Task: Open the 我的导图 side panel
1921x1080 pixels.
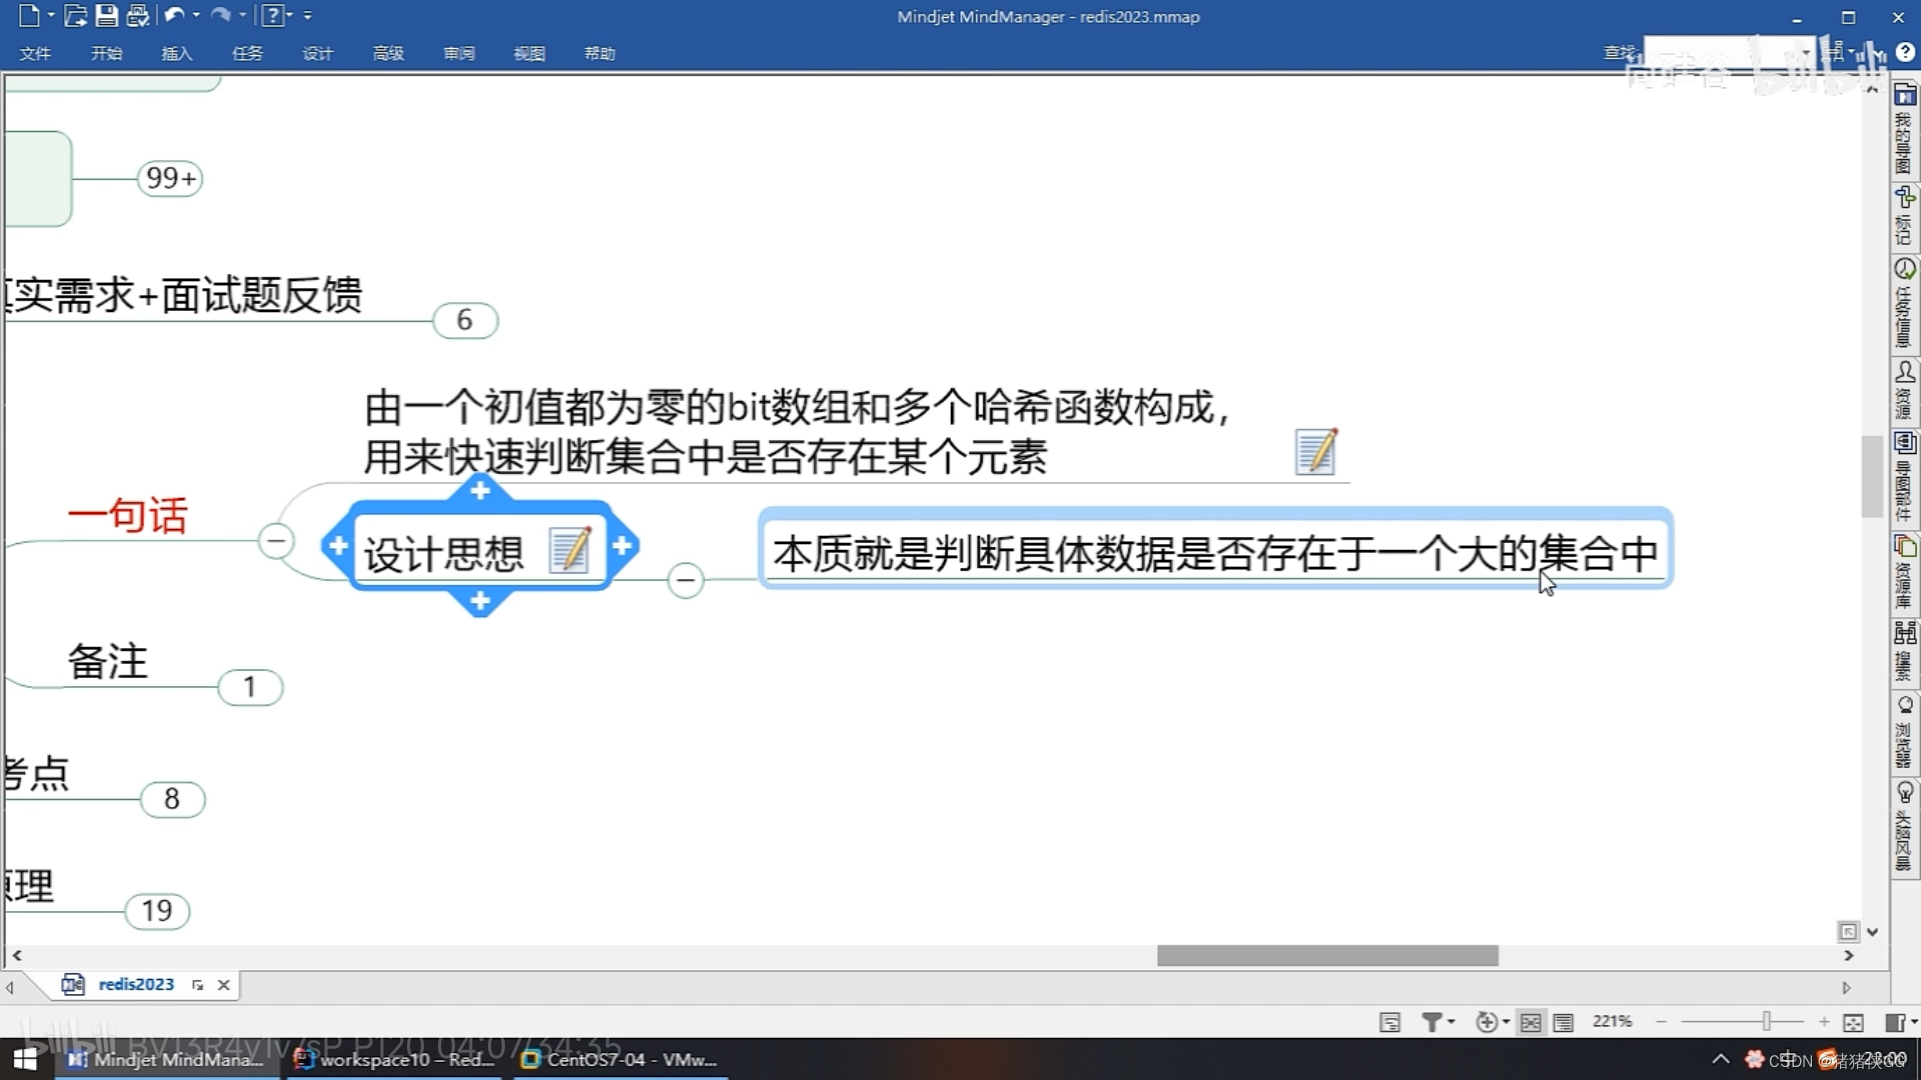Action: click(x=1904, y=129)
